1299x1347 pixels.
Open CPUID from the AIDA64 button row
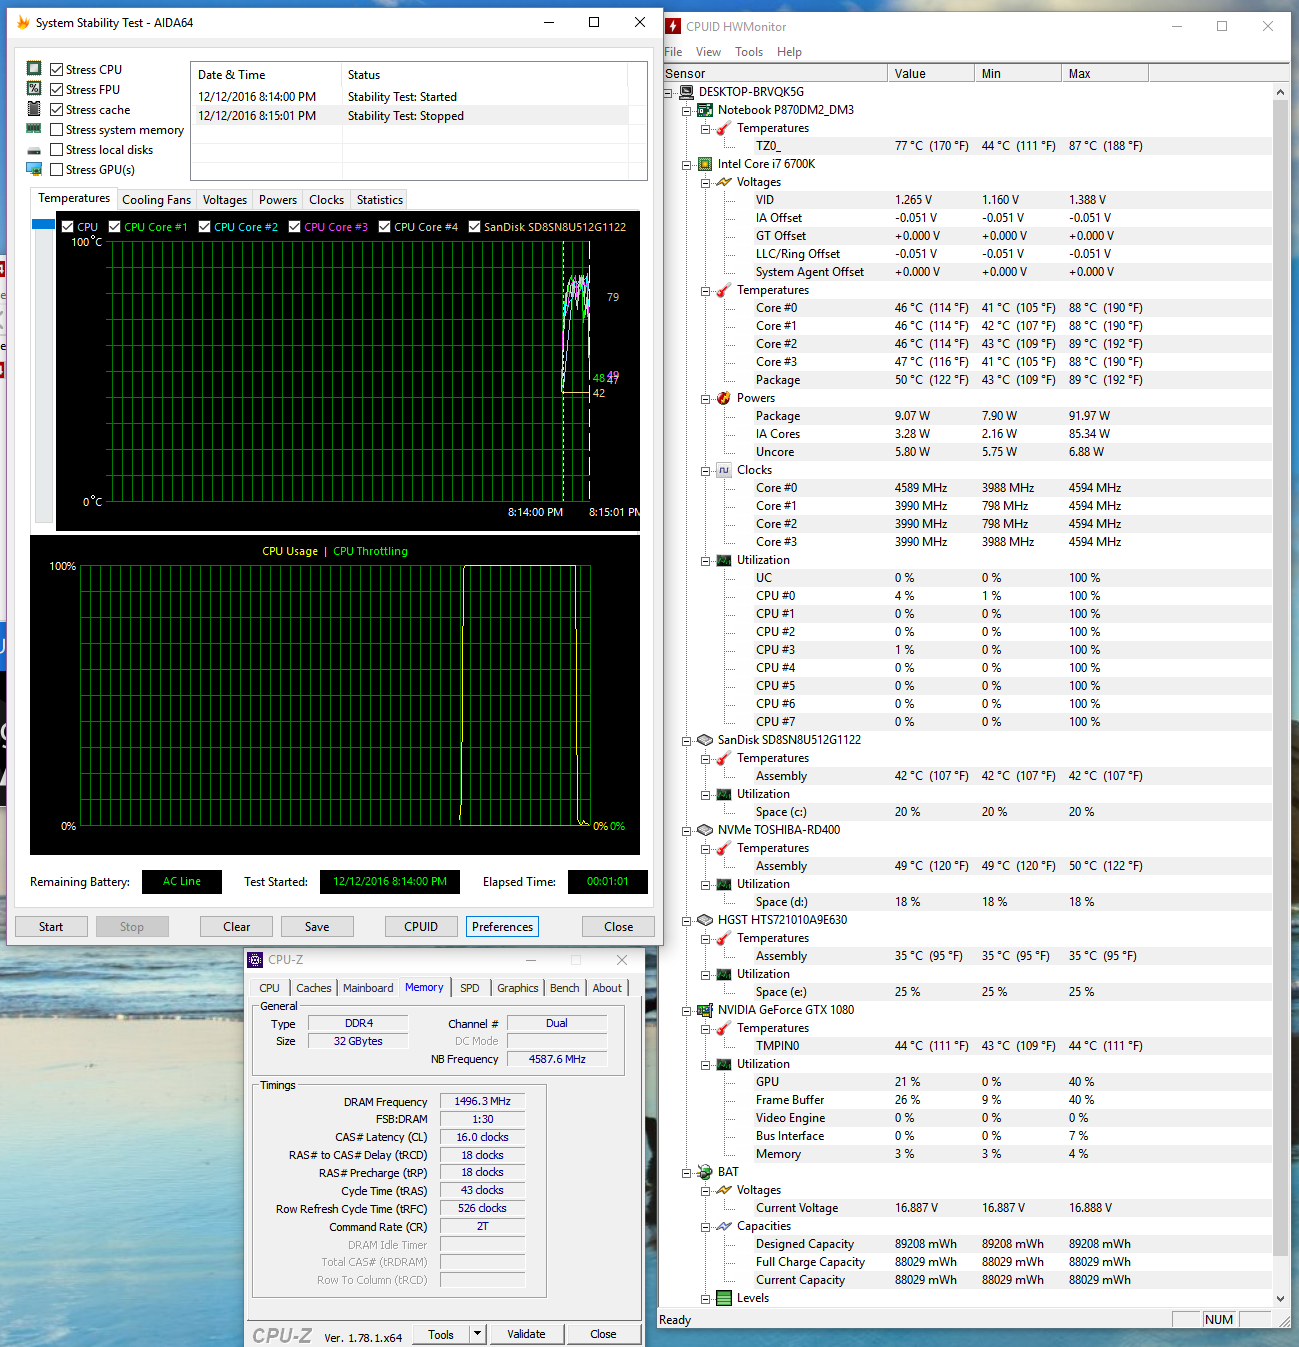point(421,927)
